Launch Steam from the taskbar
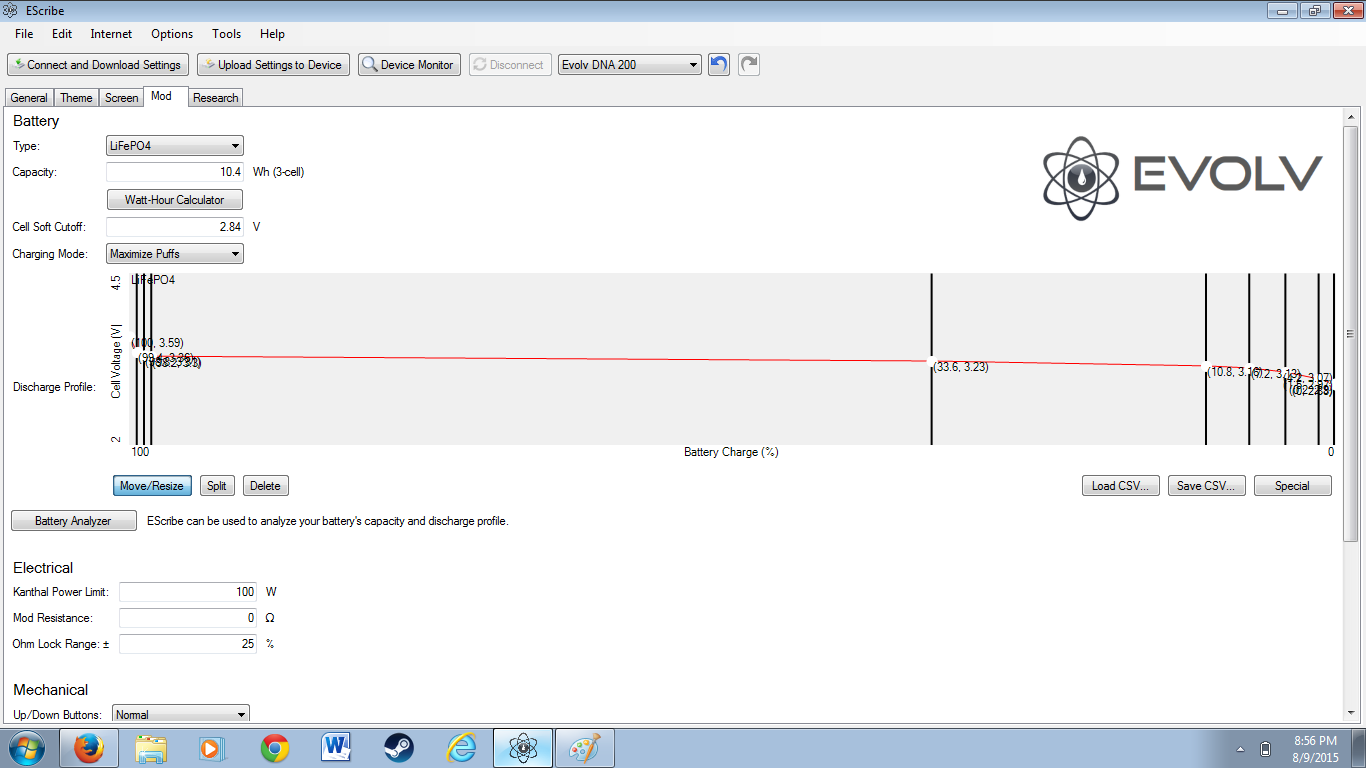 point(399,748)
